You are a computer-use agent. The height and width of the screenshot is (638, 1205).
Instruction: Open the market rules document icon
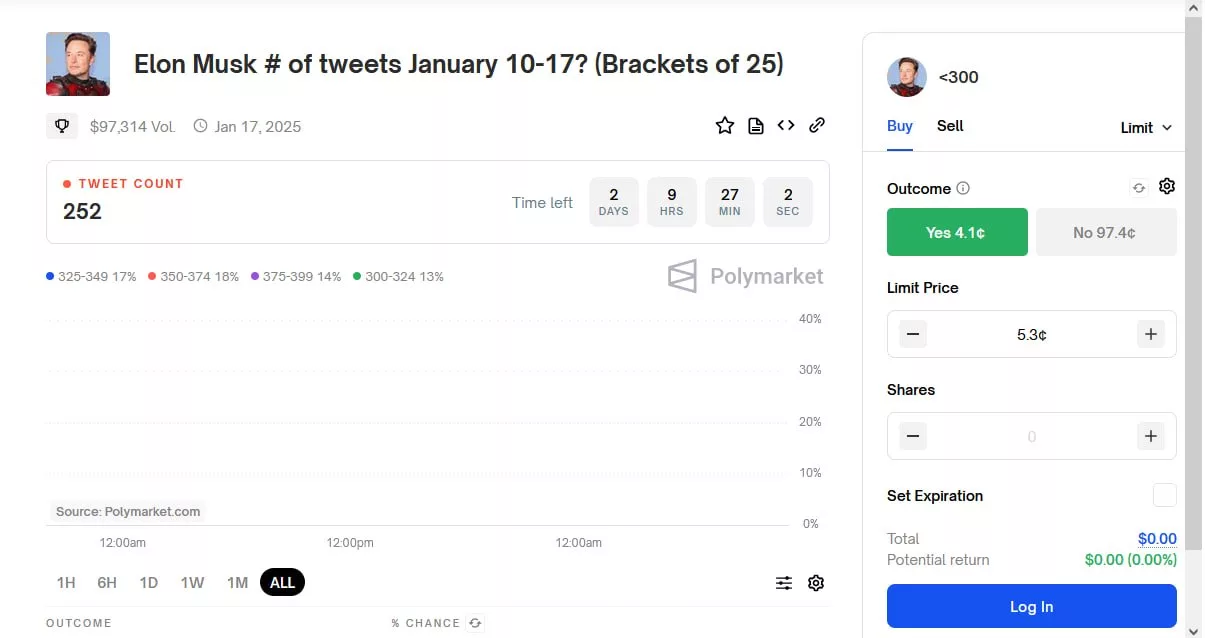(x=756, y=125)
